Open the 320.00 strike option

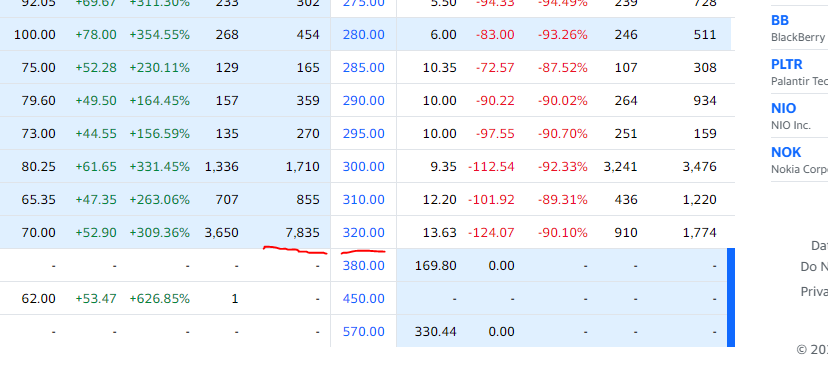click(363, 233)
